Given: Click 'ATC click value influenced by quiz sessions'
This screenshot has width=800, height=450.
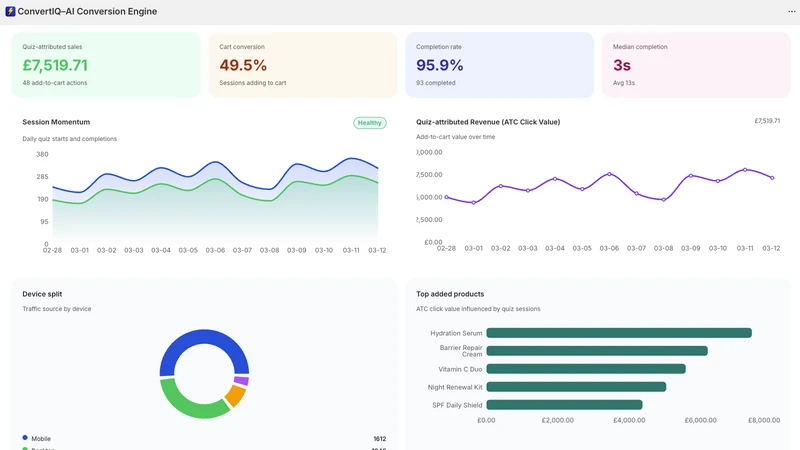Looking at the screenshot, I should pyautogui.click(x=478, y=309).
